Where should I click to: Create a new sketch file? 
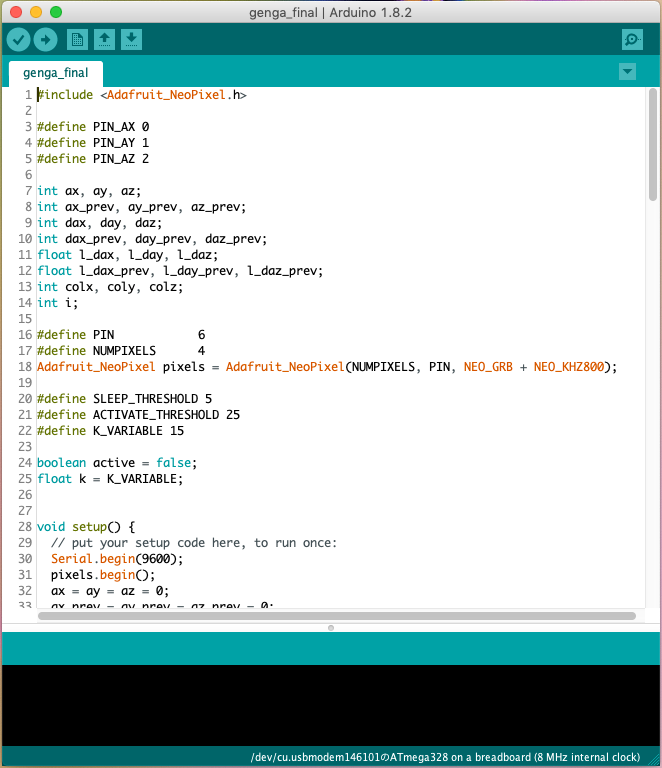coord(77,40)
